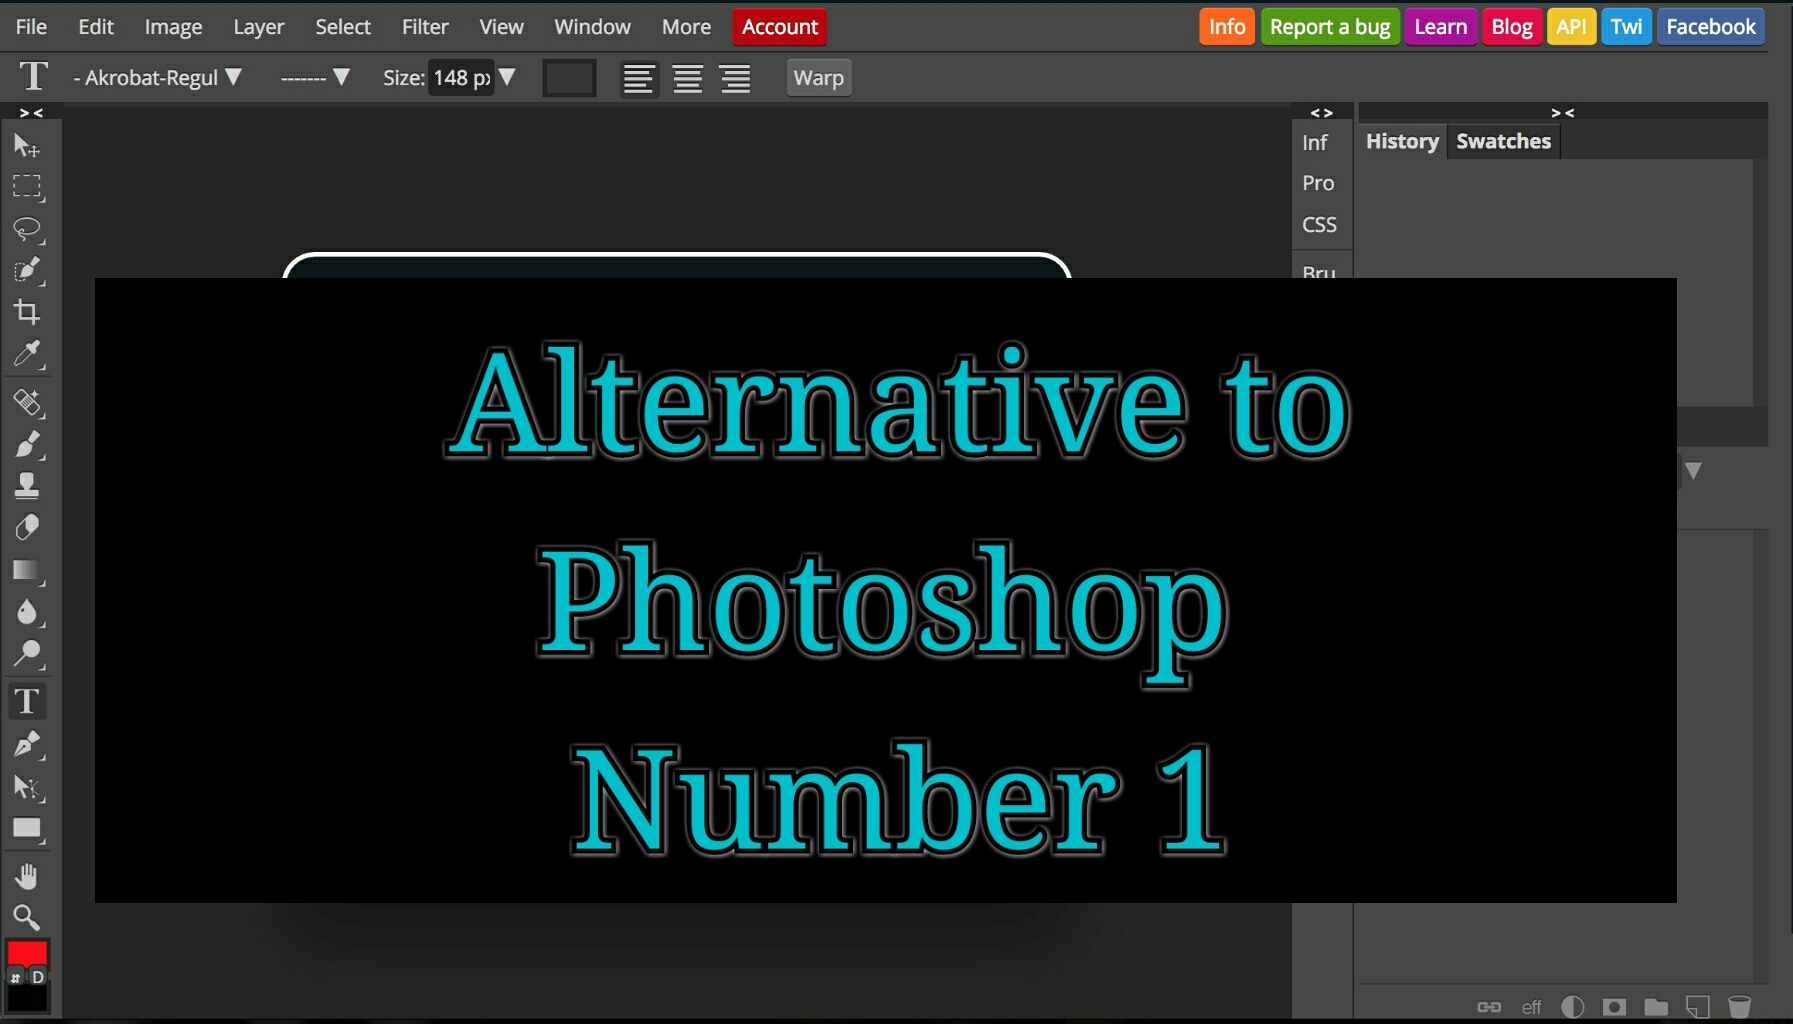
Task: Select the Blur droplet tool
Action: [x=27, y=612]
